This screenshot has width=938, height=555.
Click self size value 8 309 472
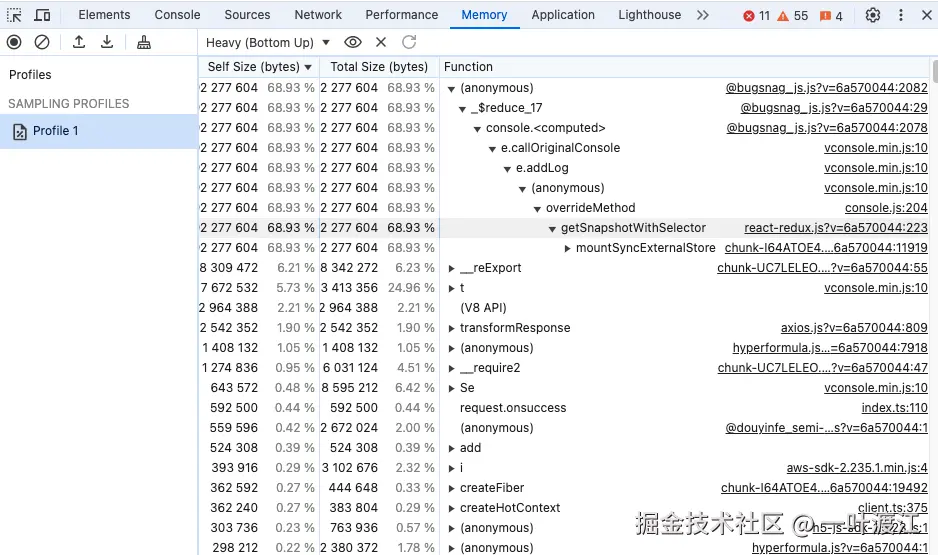click(x=229, y=268)
